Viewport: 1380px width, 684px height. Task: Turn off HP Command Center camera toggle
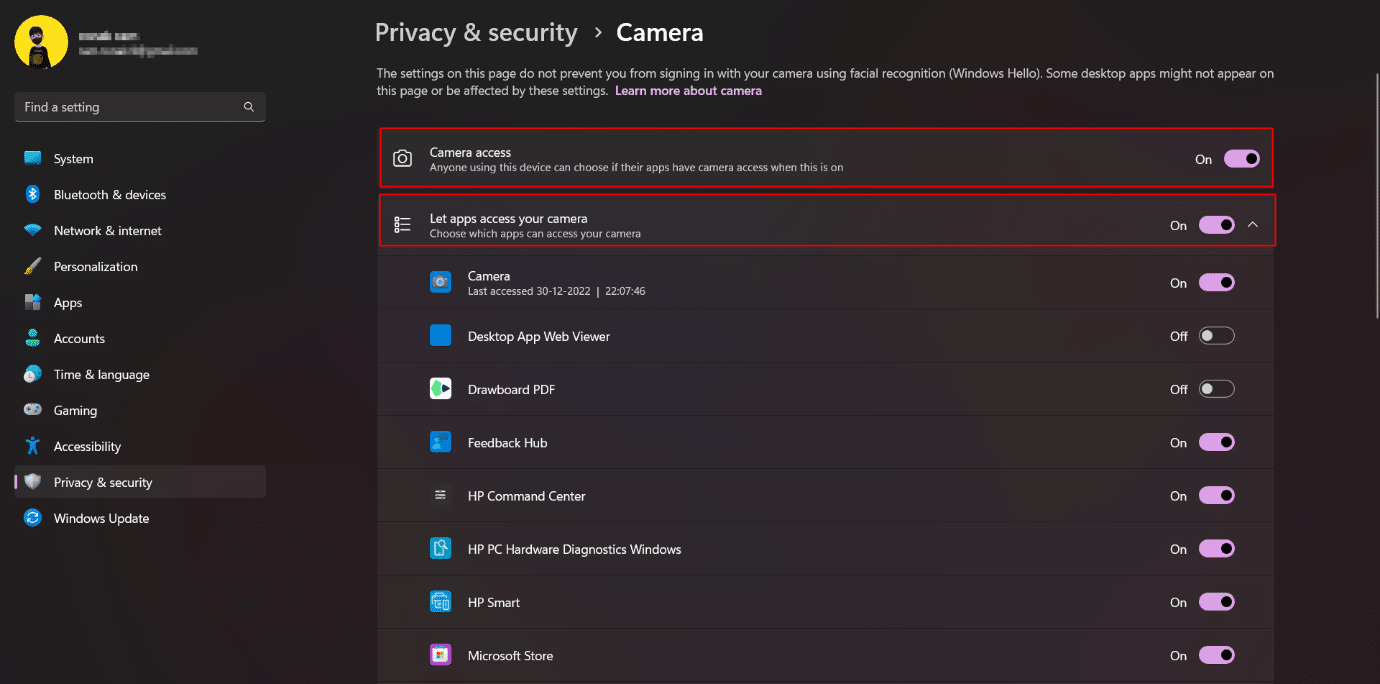[x=1217, y=495]
